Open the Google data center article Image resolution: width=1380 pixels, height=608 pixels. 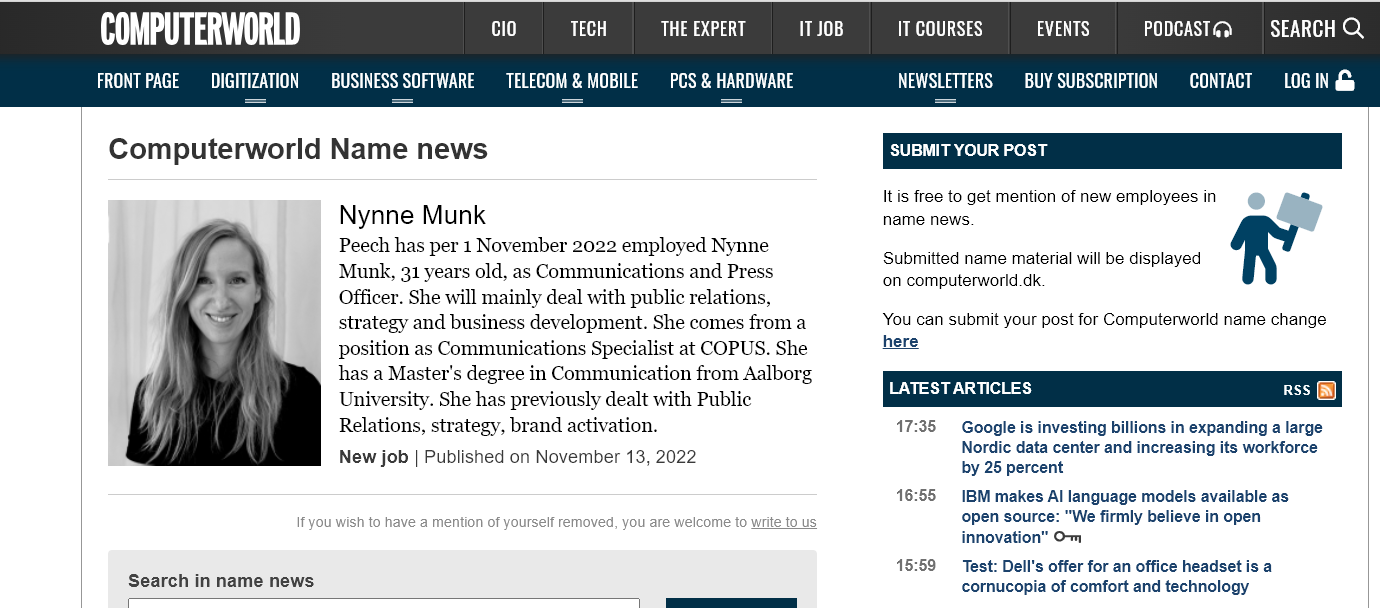1141,447
